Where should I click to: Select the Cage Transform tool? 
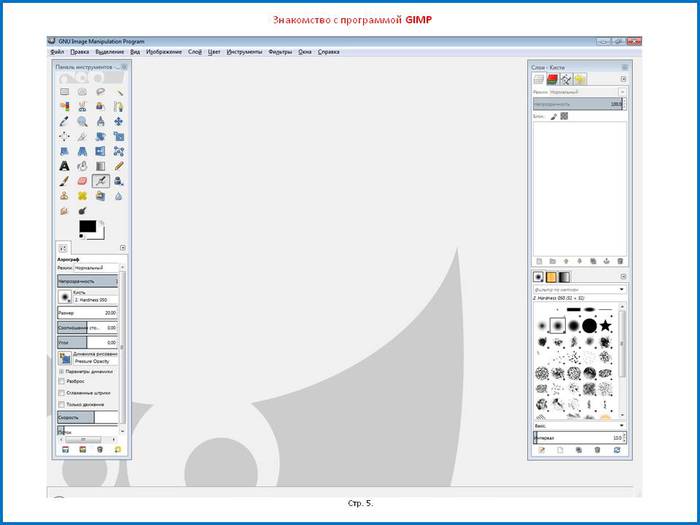point(119,151)
